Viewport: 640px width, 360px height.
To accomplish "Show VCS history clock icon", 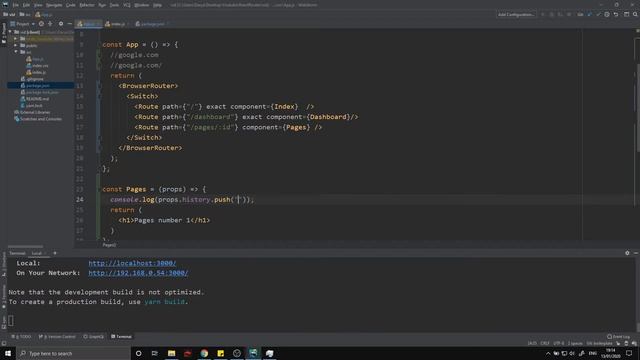I will (x=607, y=14).
